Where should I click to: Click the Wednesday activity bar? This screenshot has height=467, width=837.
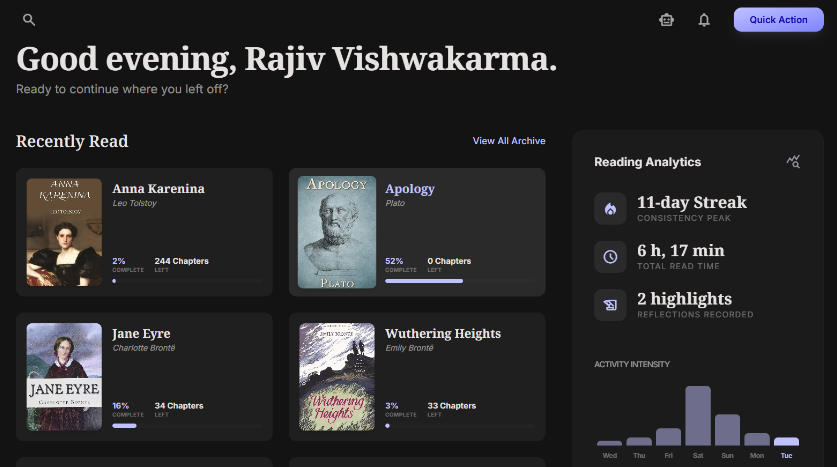click(610, 443)
